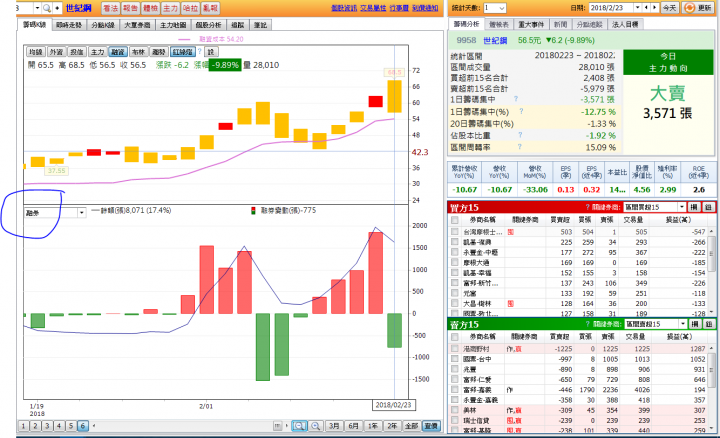Image resolution: width=720 pixels, height=438 pixels.
Task: Open the 日期 date picker dropdown arrow
Action: coord(637,8)
